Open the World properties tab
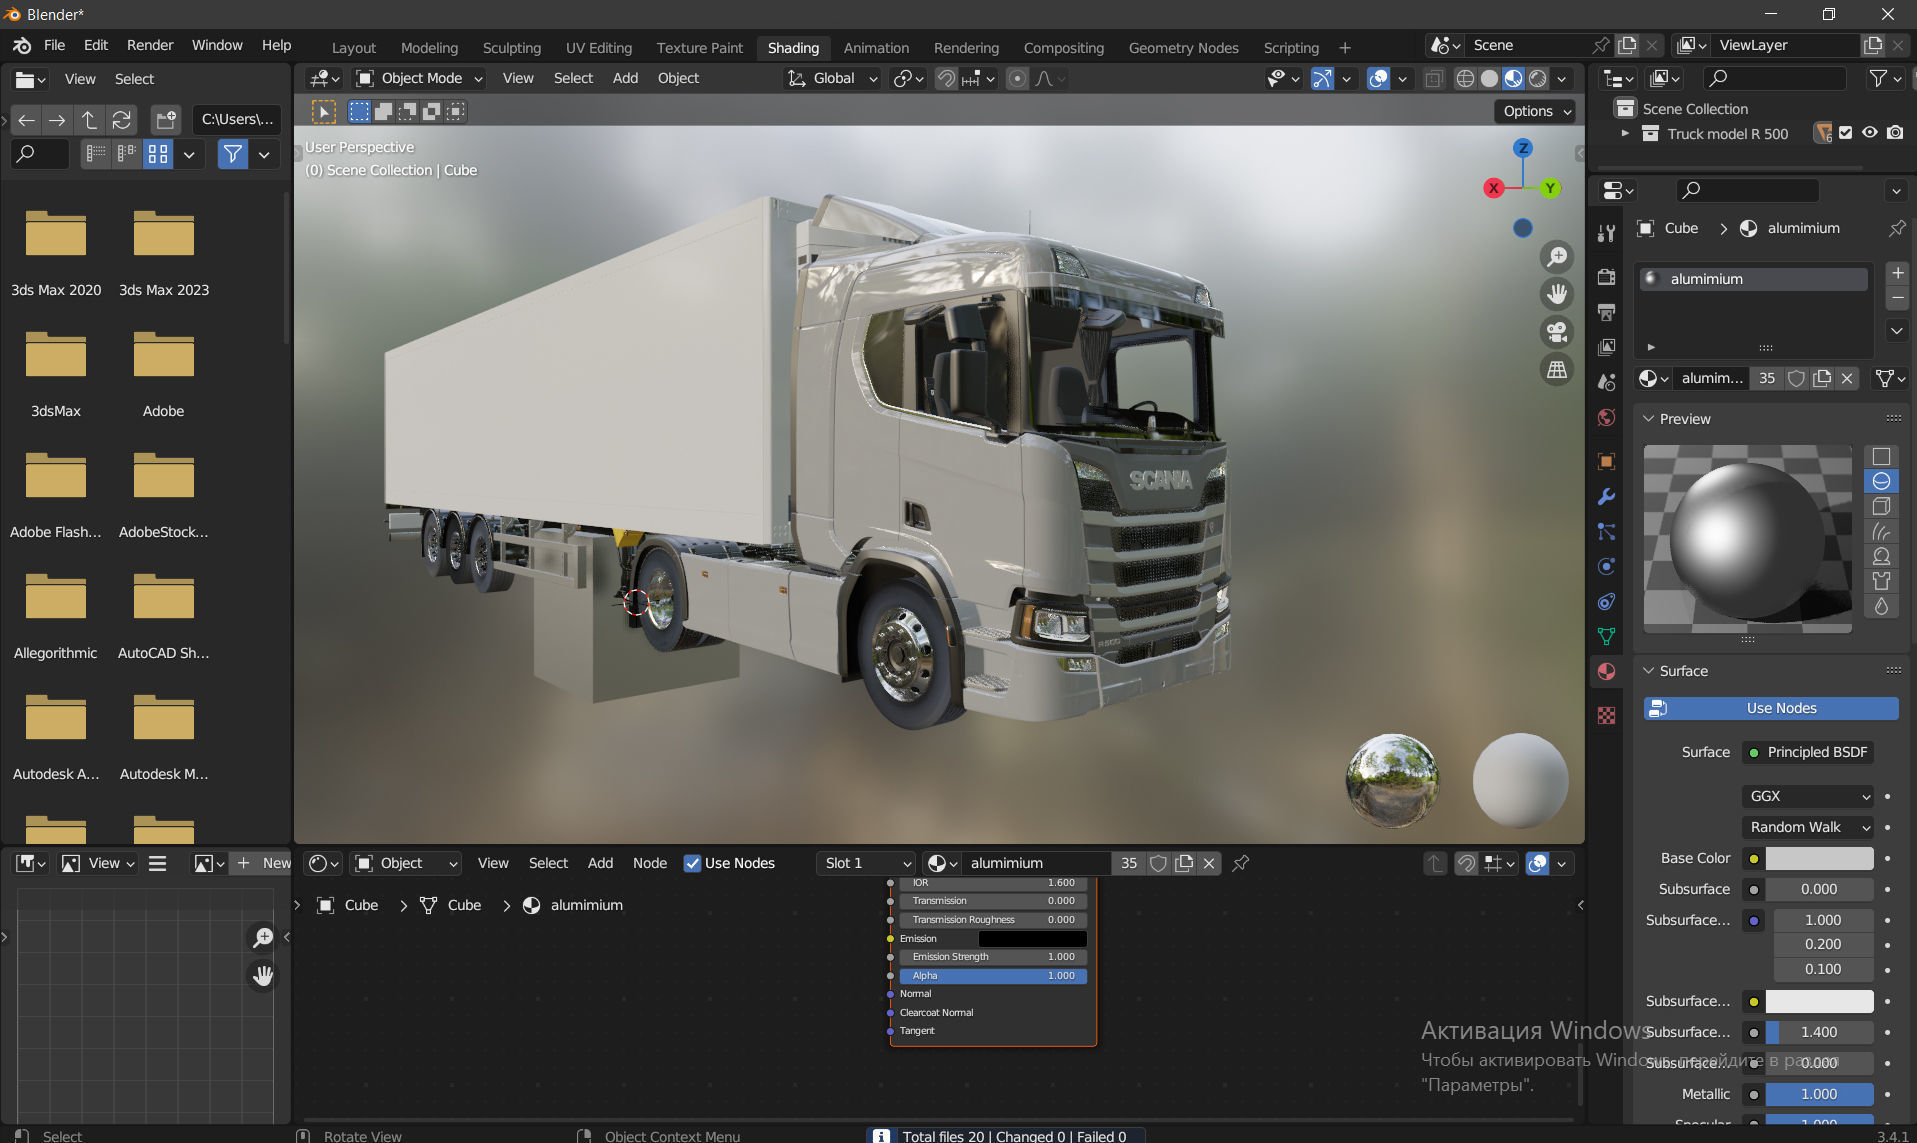Screen dimensions: 1917x1143 (1606, 417)
